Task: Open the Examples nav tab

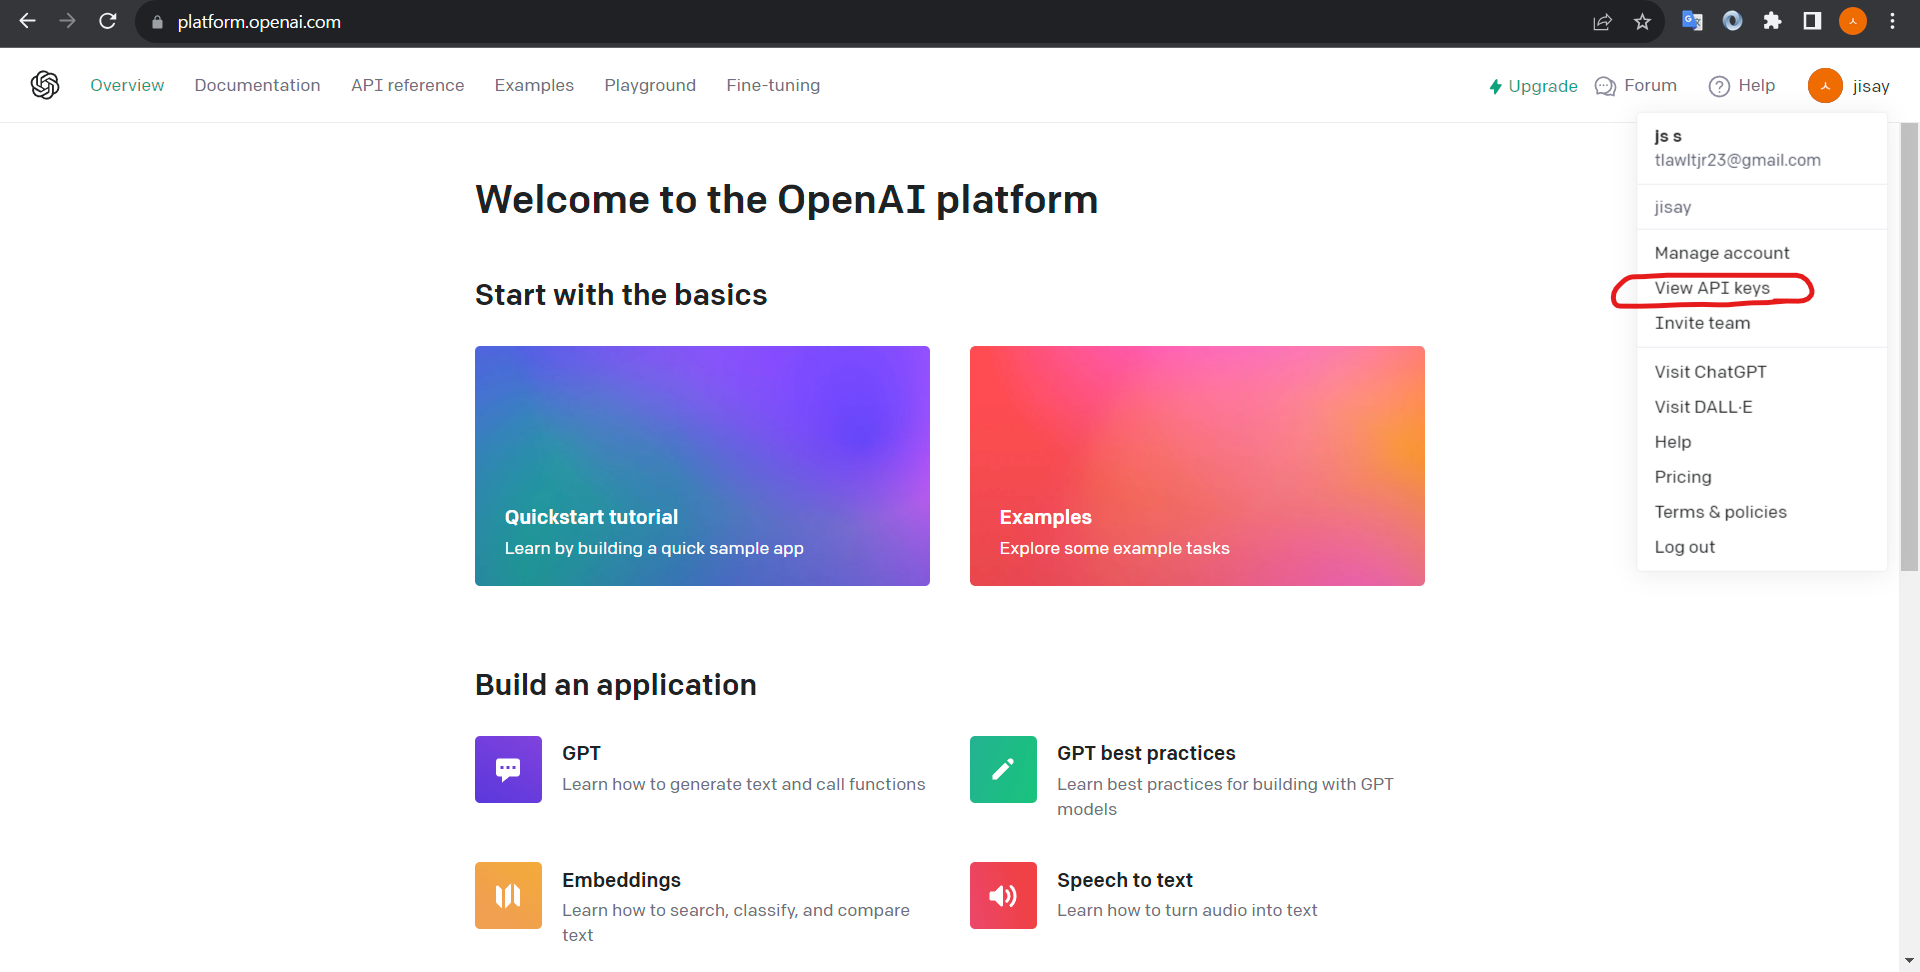Action: click(x=534, y=85)
